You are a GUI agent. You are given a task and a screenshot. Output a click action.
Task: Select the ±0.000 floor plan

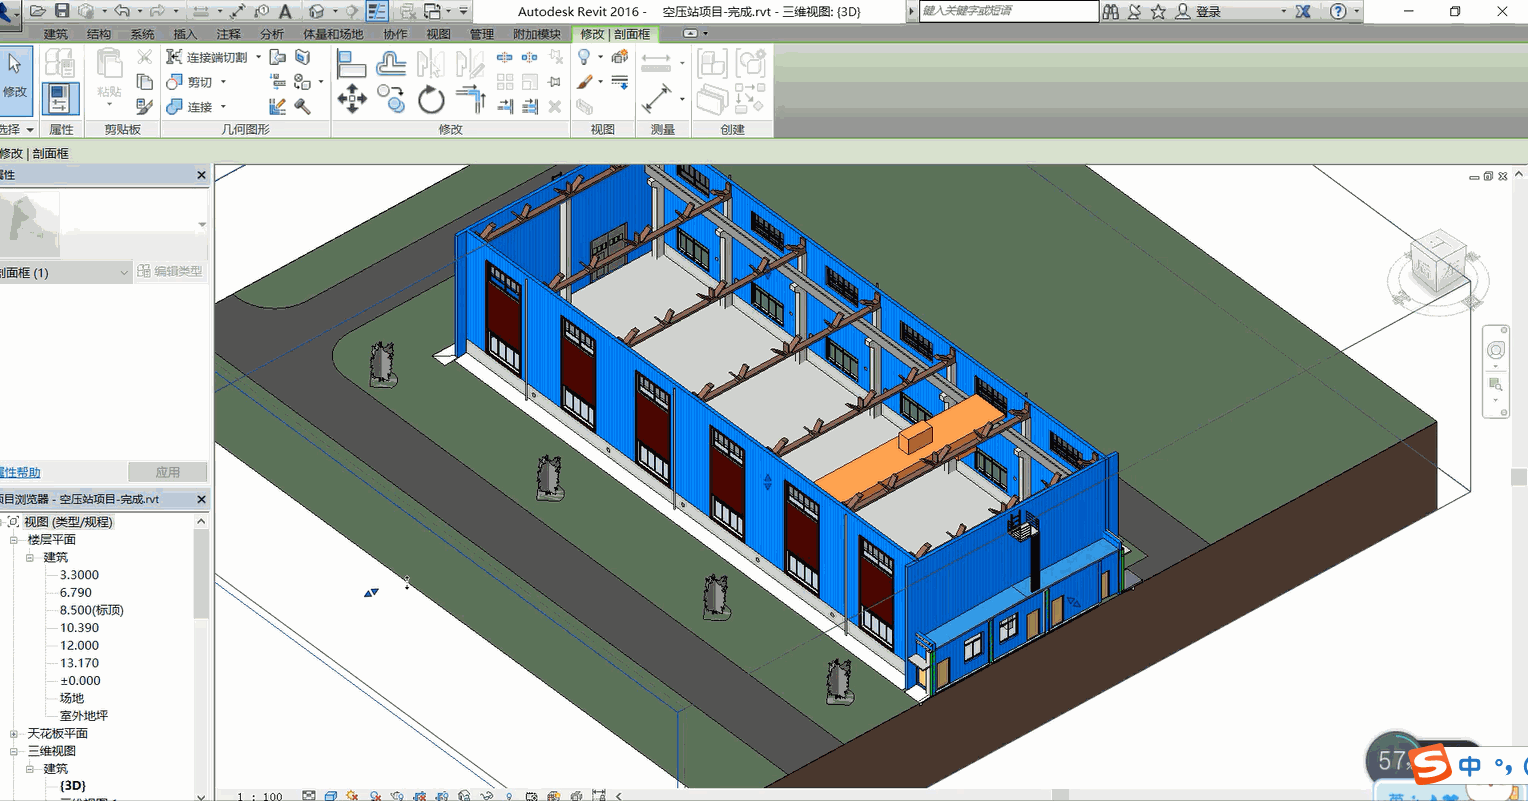click(x=80, y=681)
